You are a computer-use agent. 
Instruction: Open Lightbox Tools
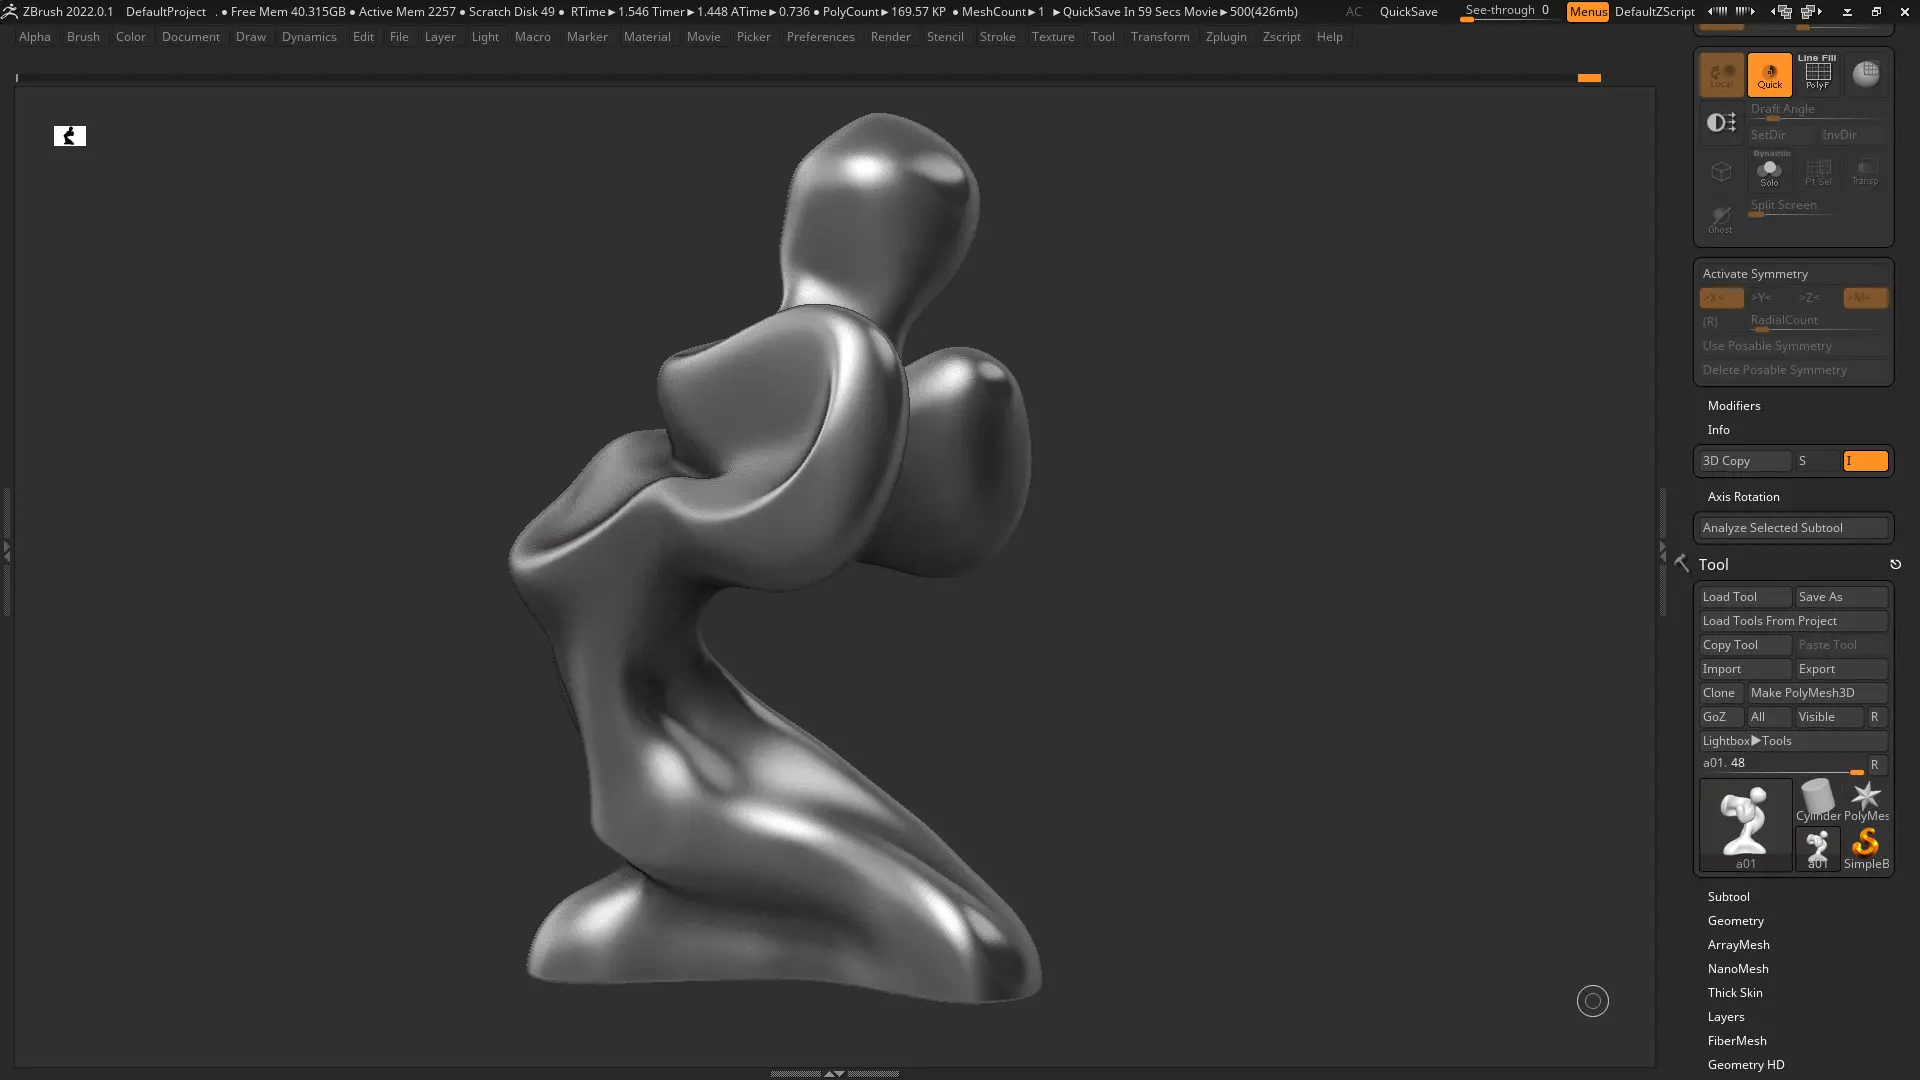(1793, 741)
